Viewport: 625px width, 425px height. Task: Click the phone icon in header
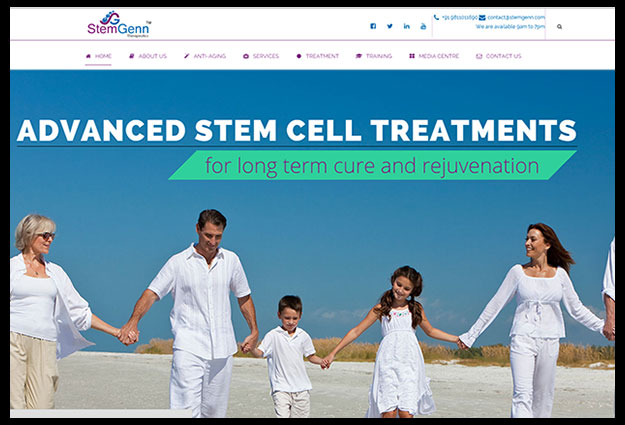pos(436,17)
